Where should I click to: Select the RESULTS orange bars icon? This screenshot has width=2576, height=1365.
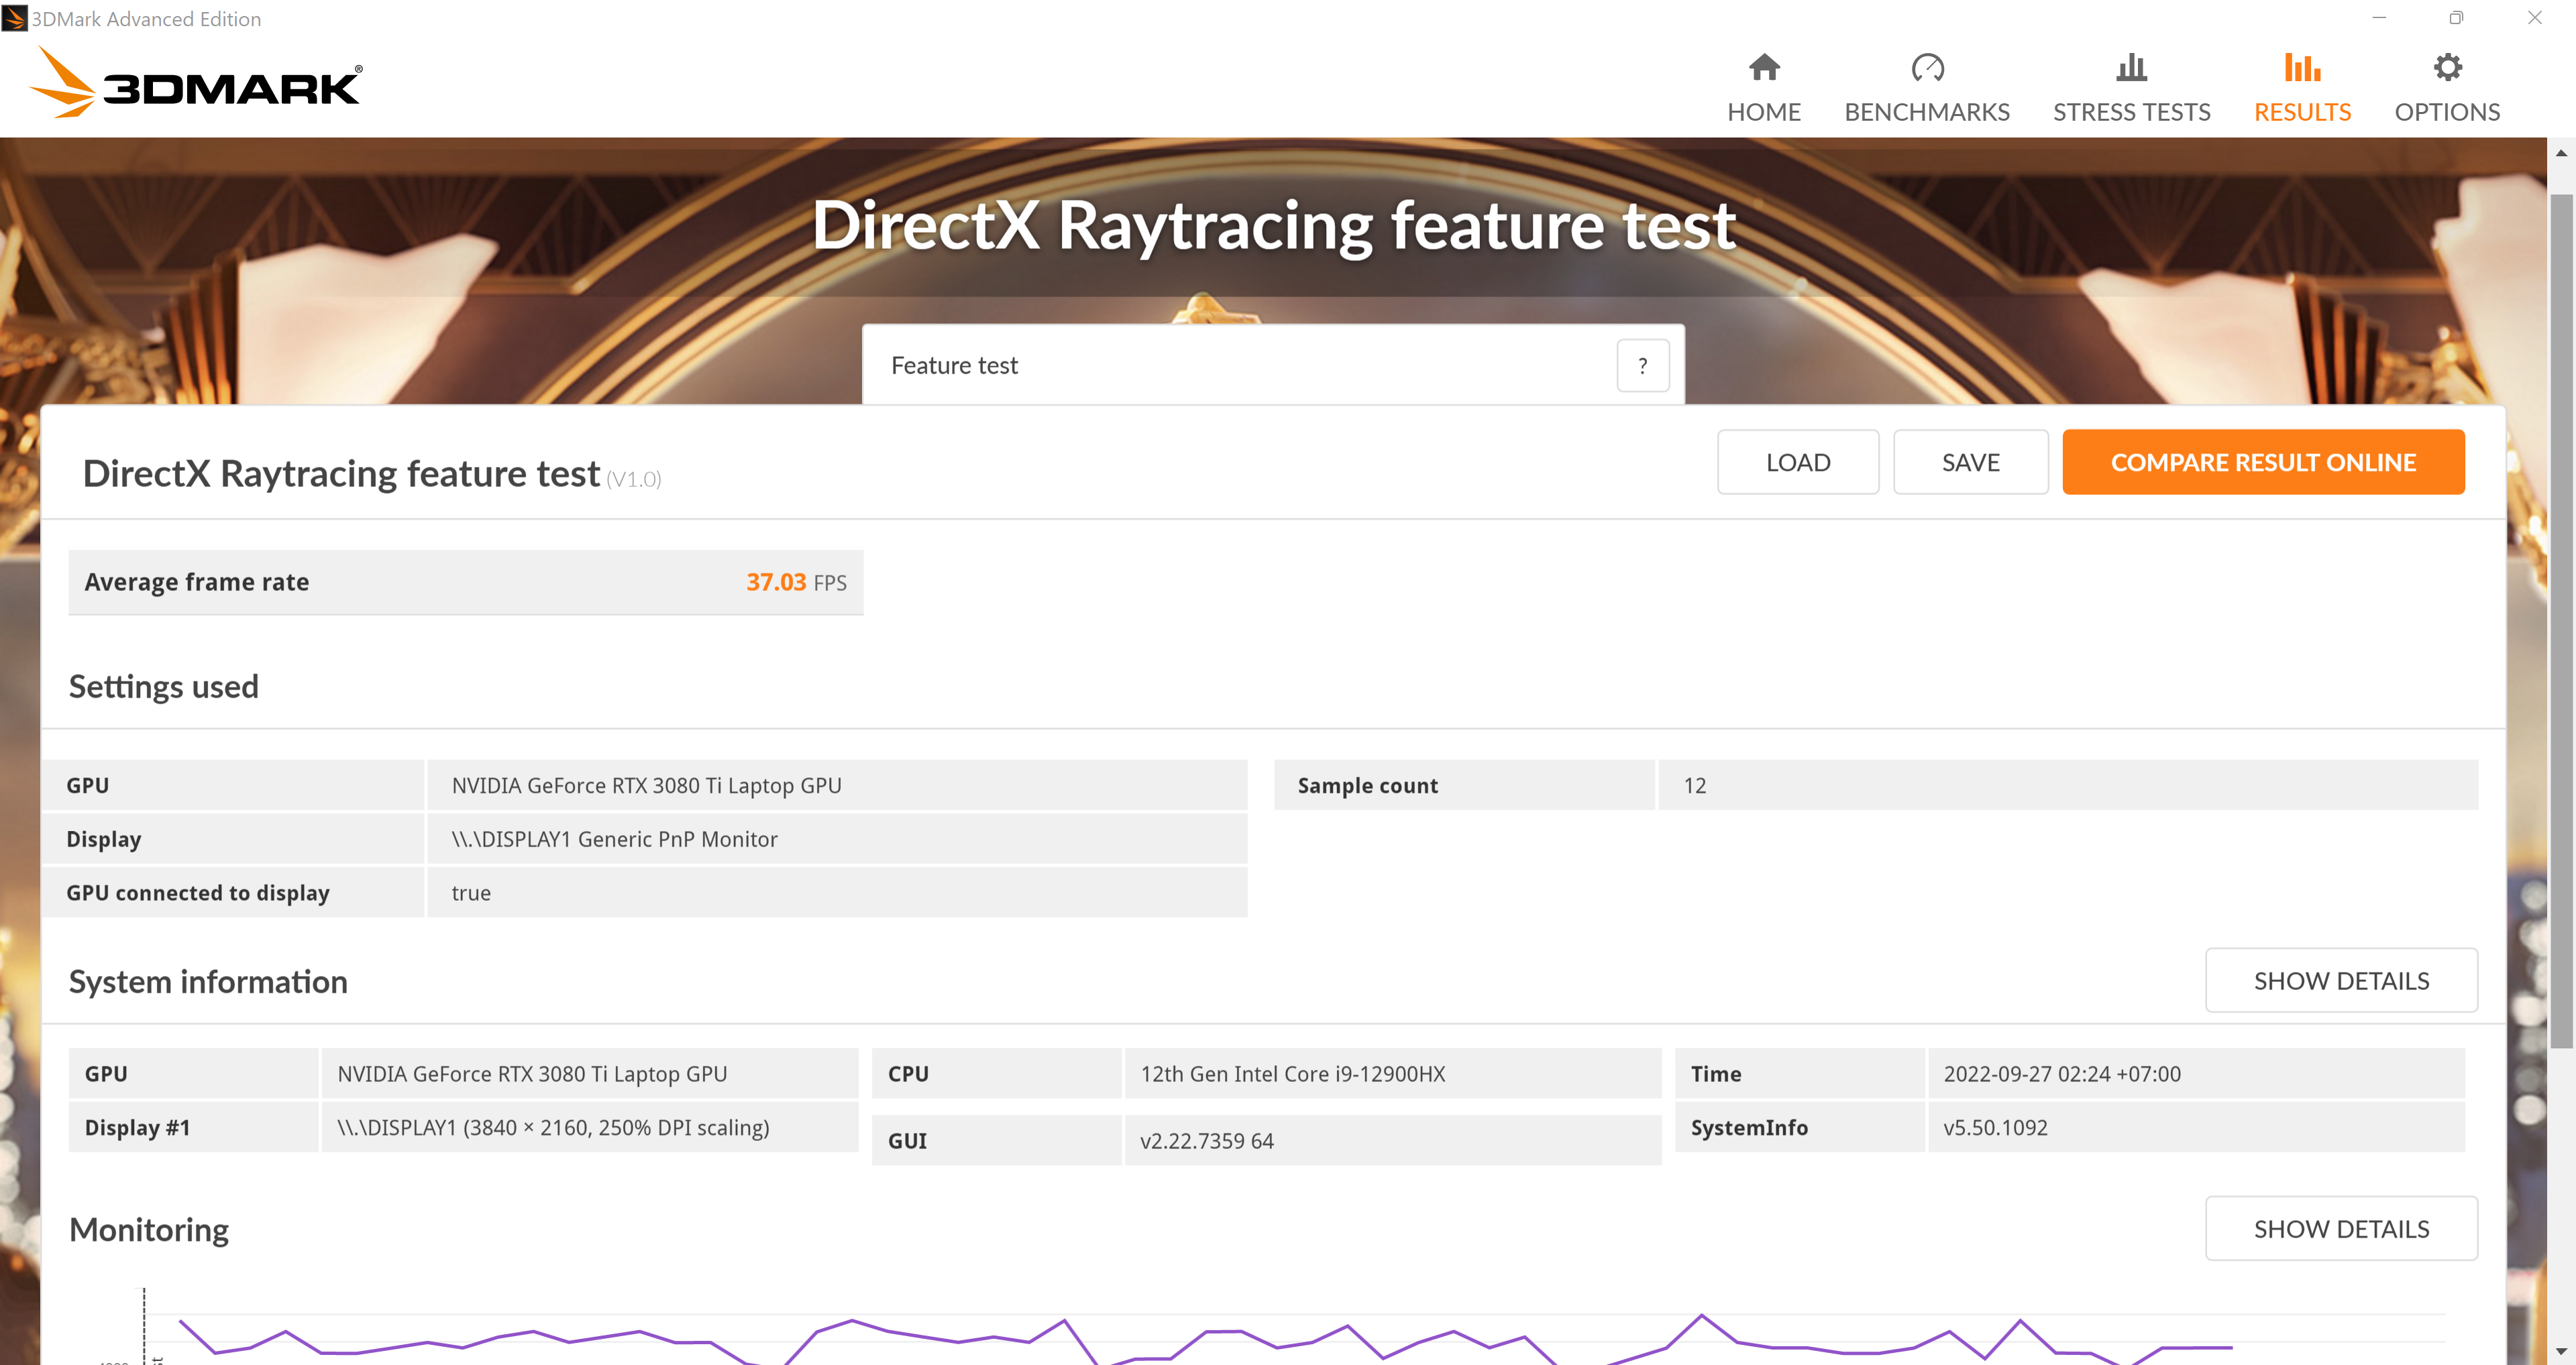(x=2302, y=67)
